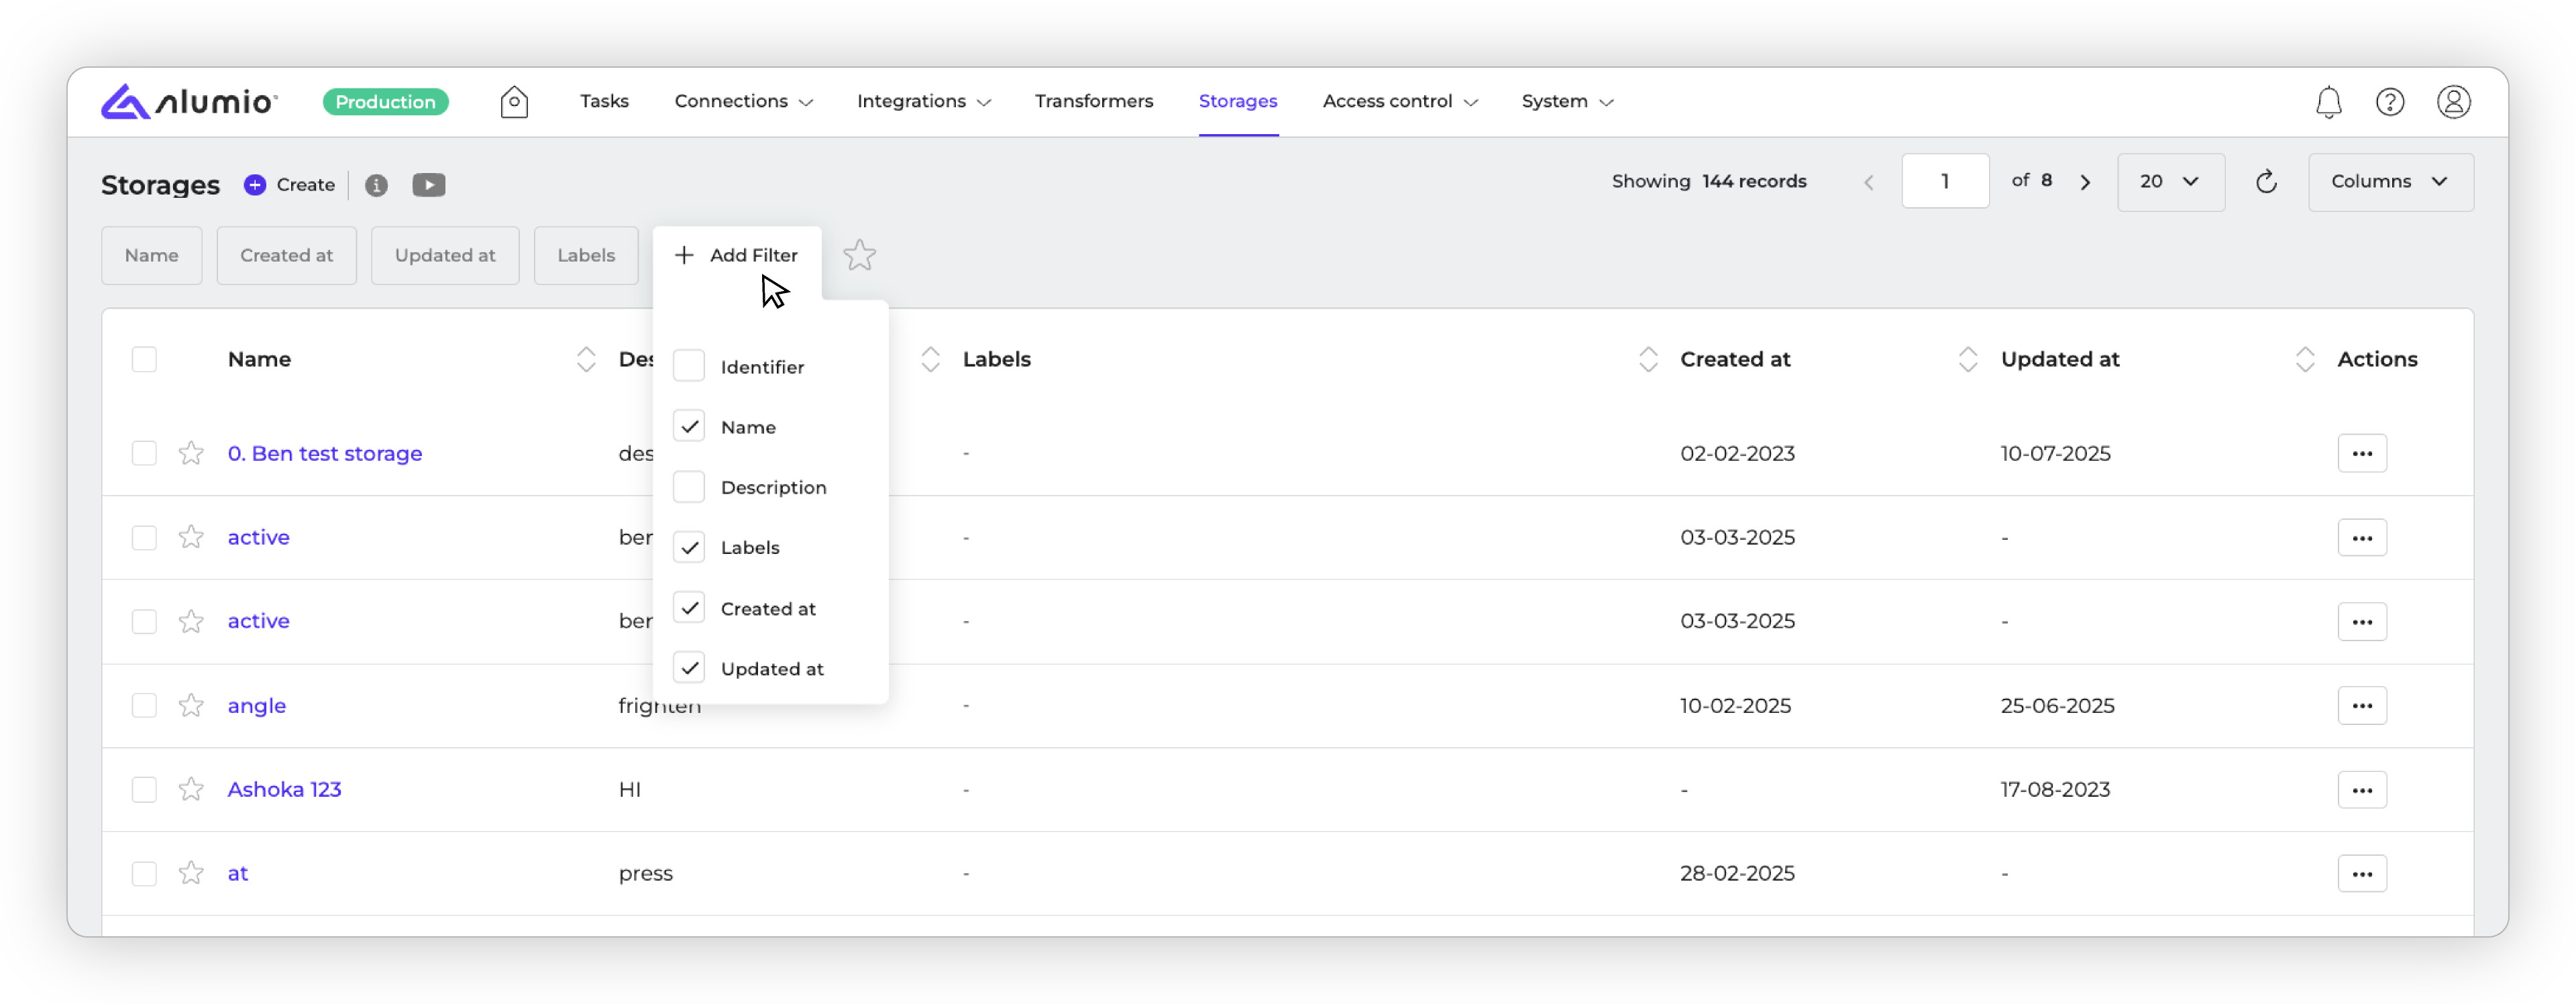Open the user profile icon
The image size is (2576, 1004).
pyautogui.click(x=2453, y=102)
